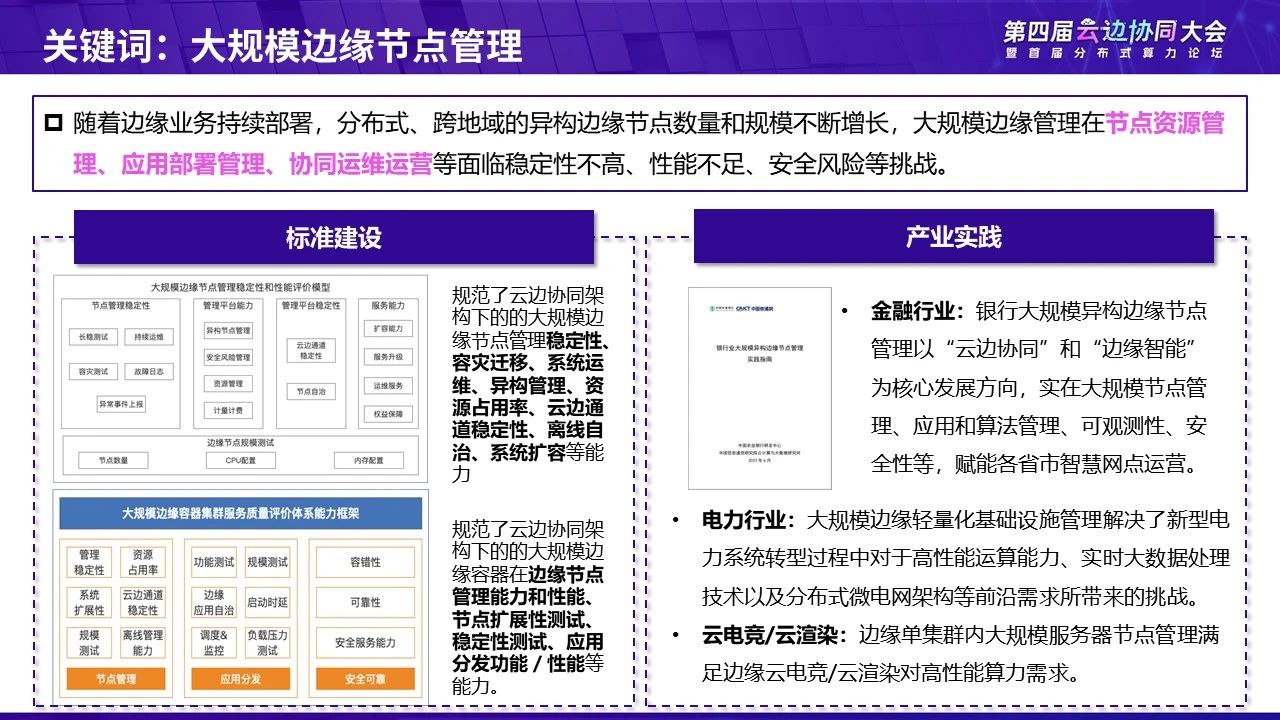Click the 服务能力 column heading

click(x=388, y=305)
